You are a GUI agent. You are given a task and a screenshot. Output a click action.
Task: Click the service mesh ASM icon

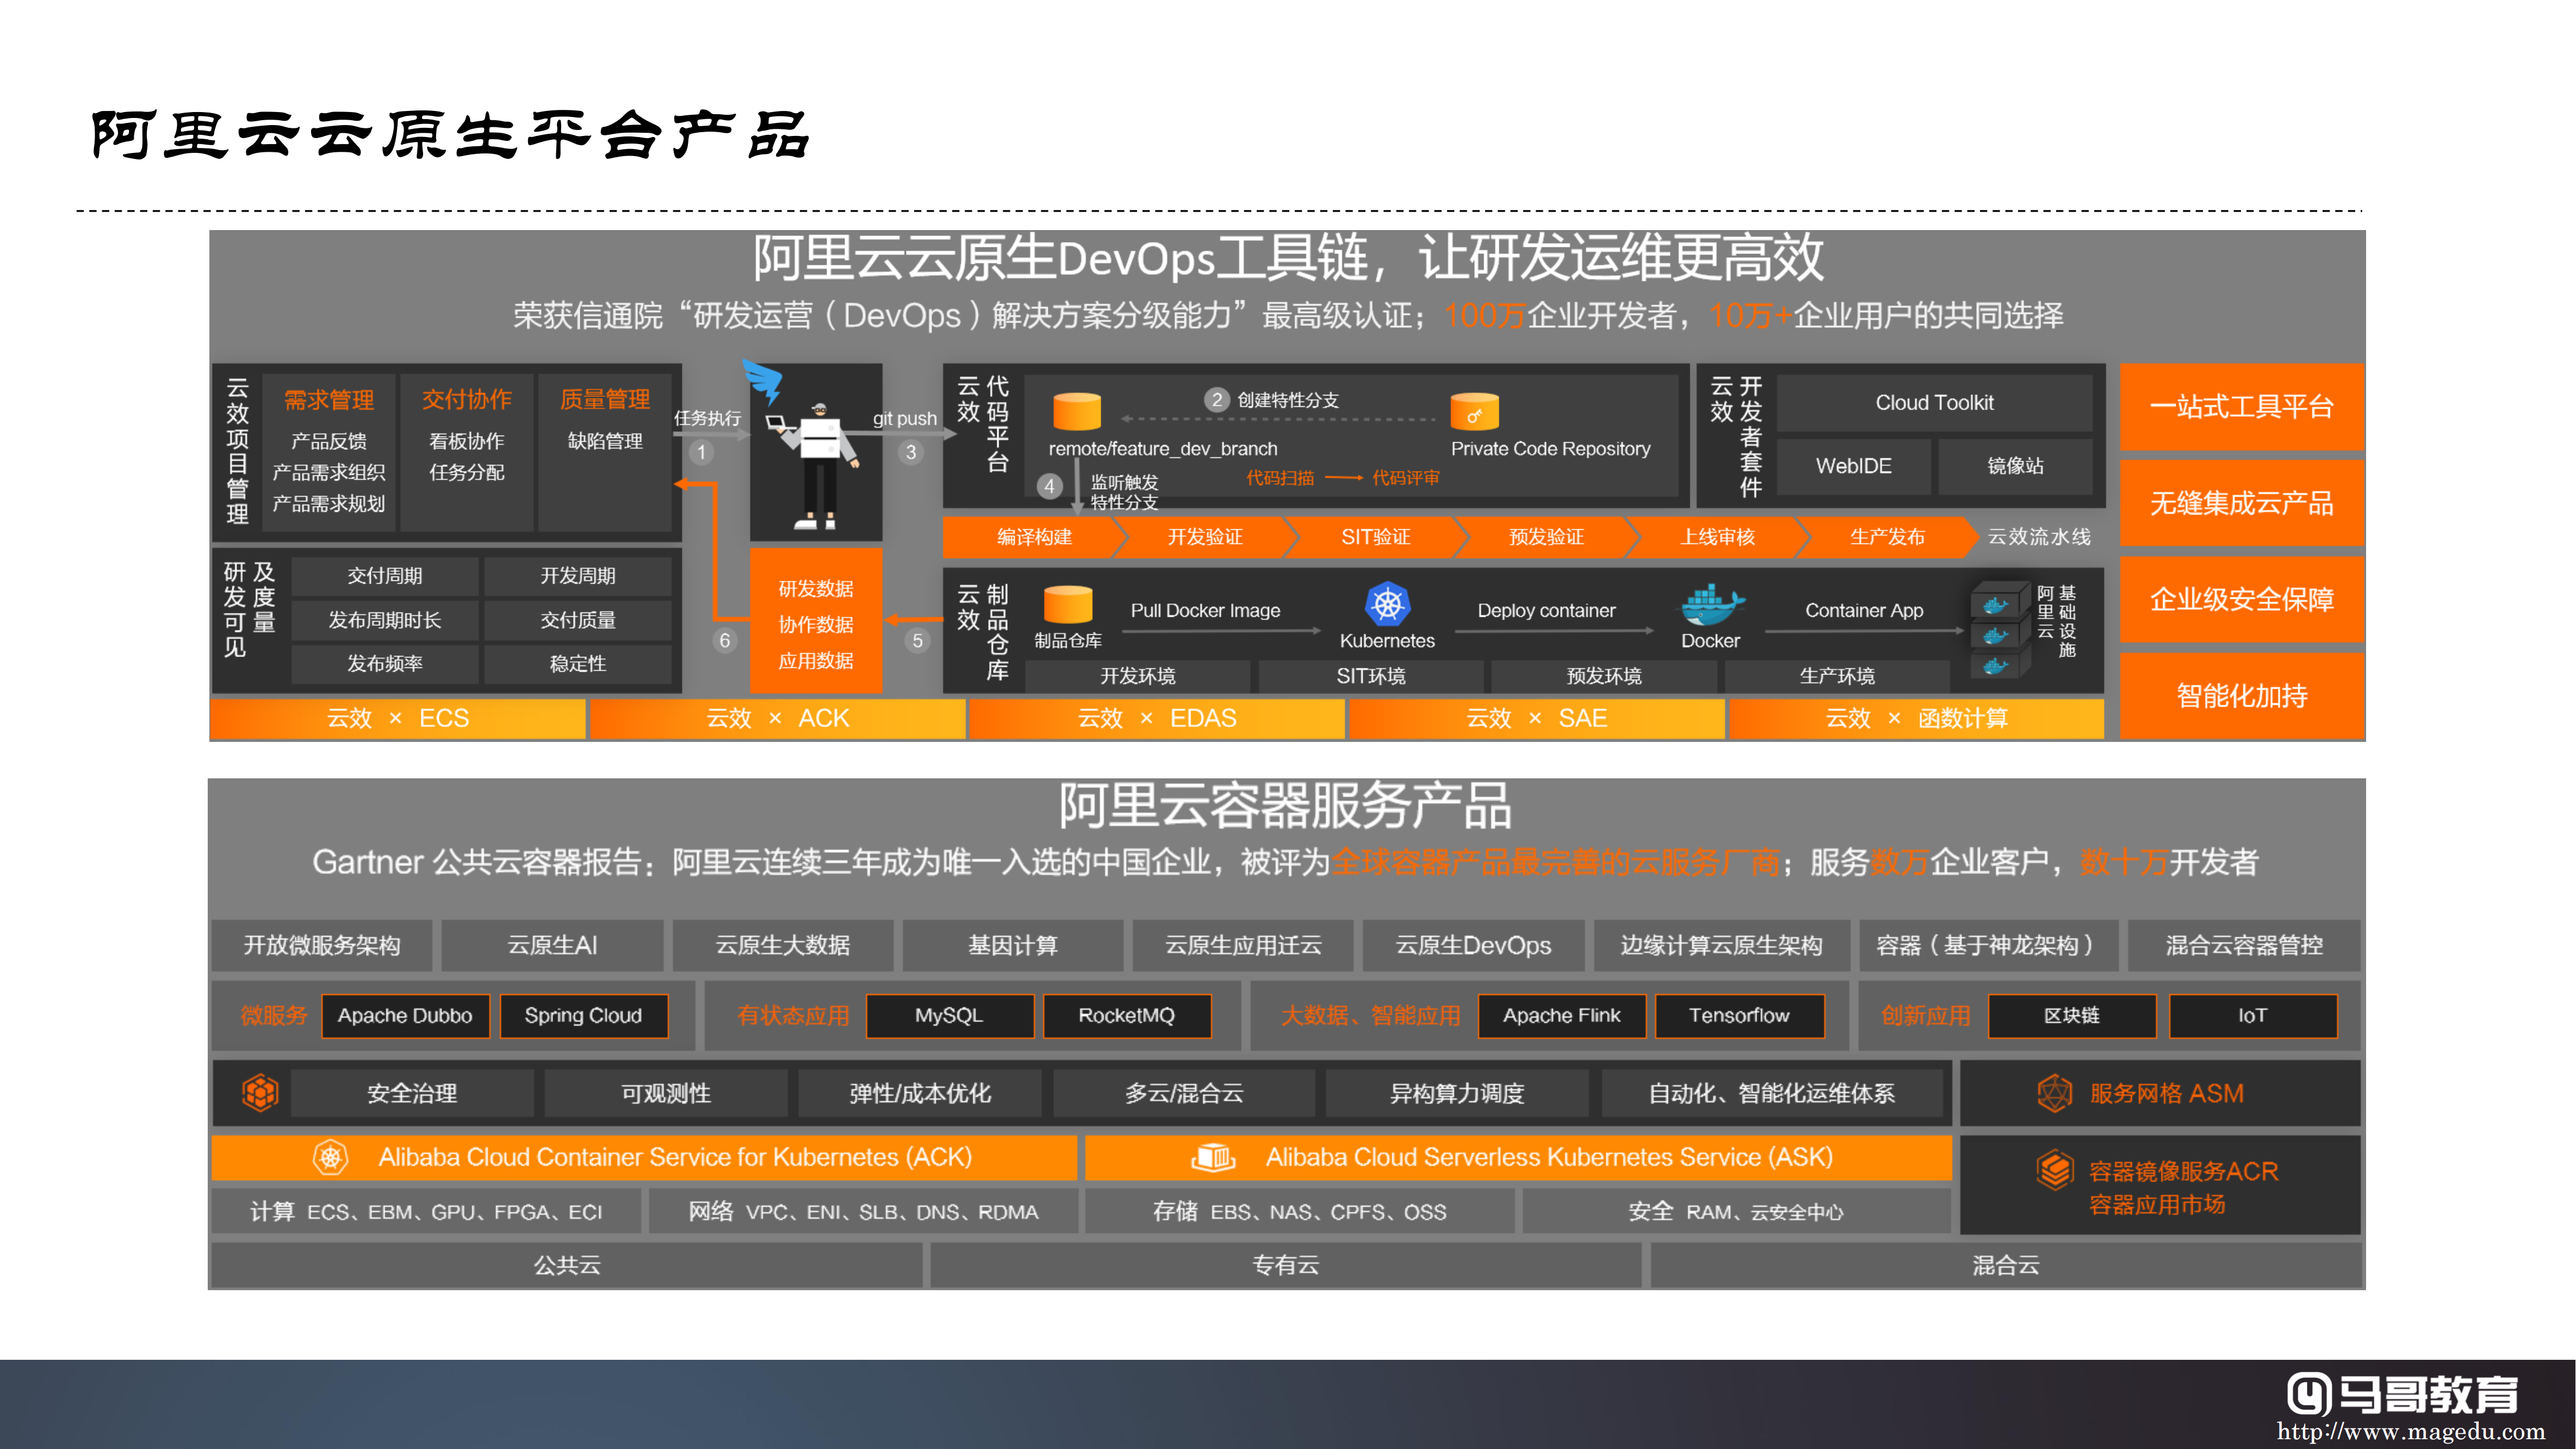(2054, 1093)
